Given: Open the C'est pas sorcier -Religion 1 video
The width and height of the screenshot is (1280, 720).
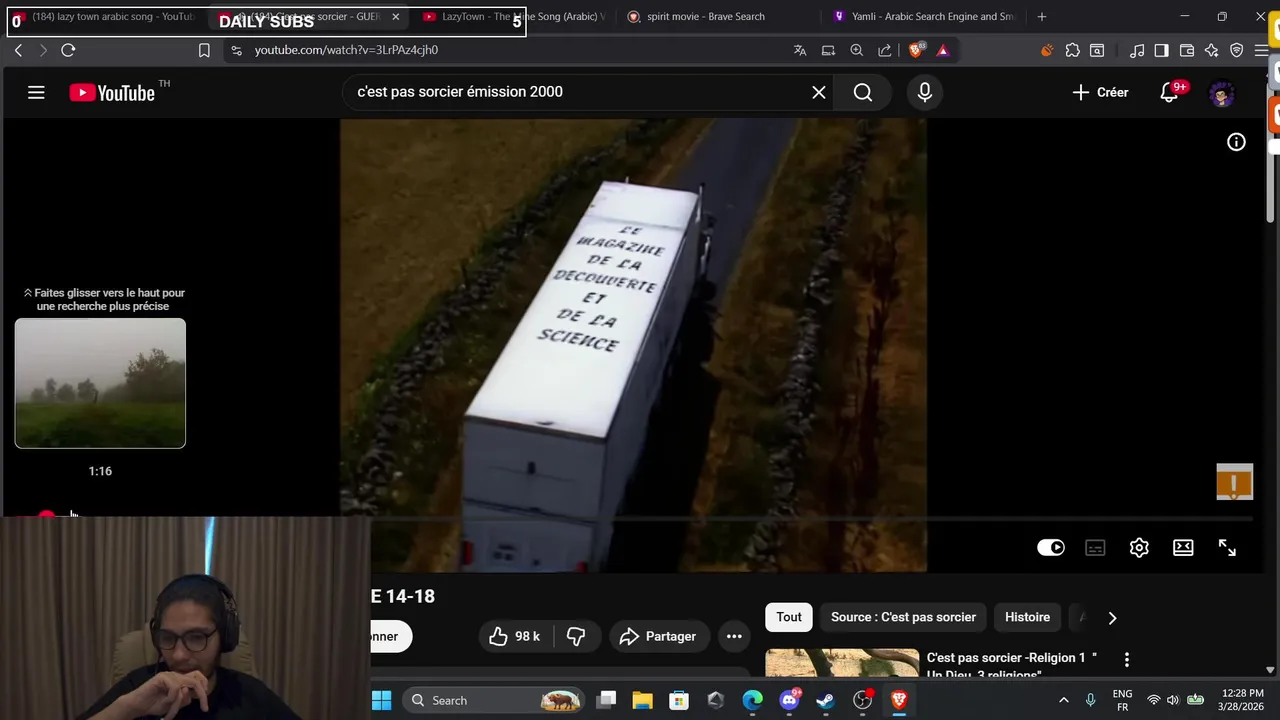Looking at the screenshot, I should pyautogui.click(x=1012, y=666).
